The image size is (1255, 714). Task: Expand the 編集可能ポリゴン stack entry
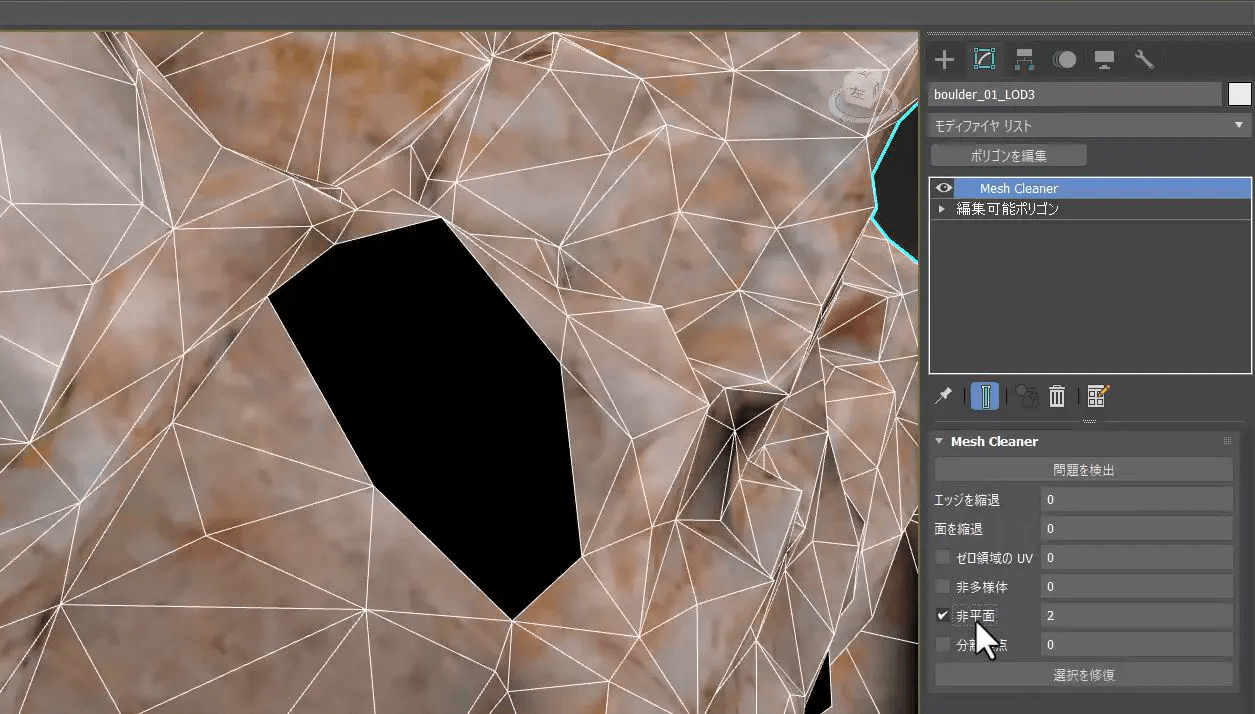click(x=941, y=210)
